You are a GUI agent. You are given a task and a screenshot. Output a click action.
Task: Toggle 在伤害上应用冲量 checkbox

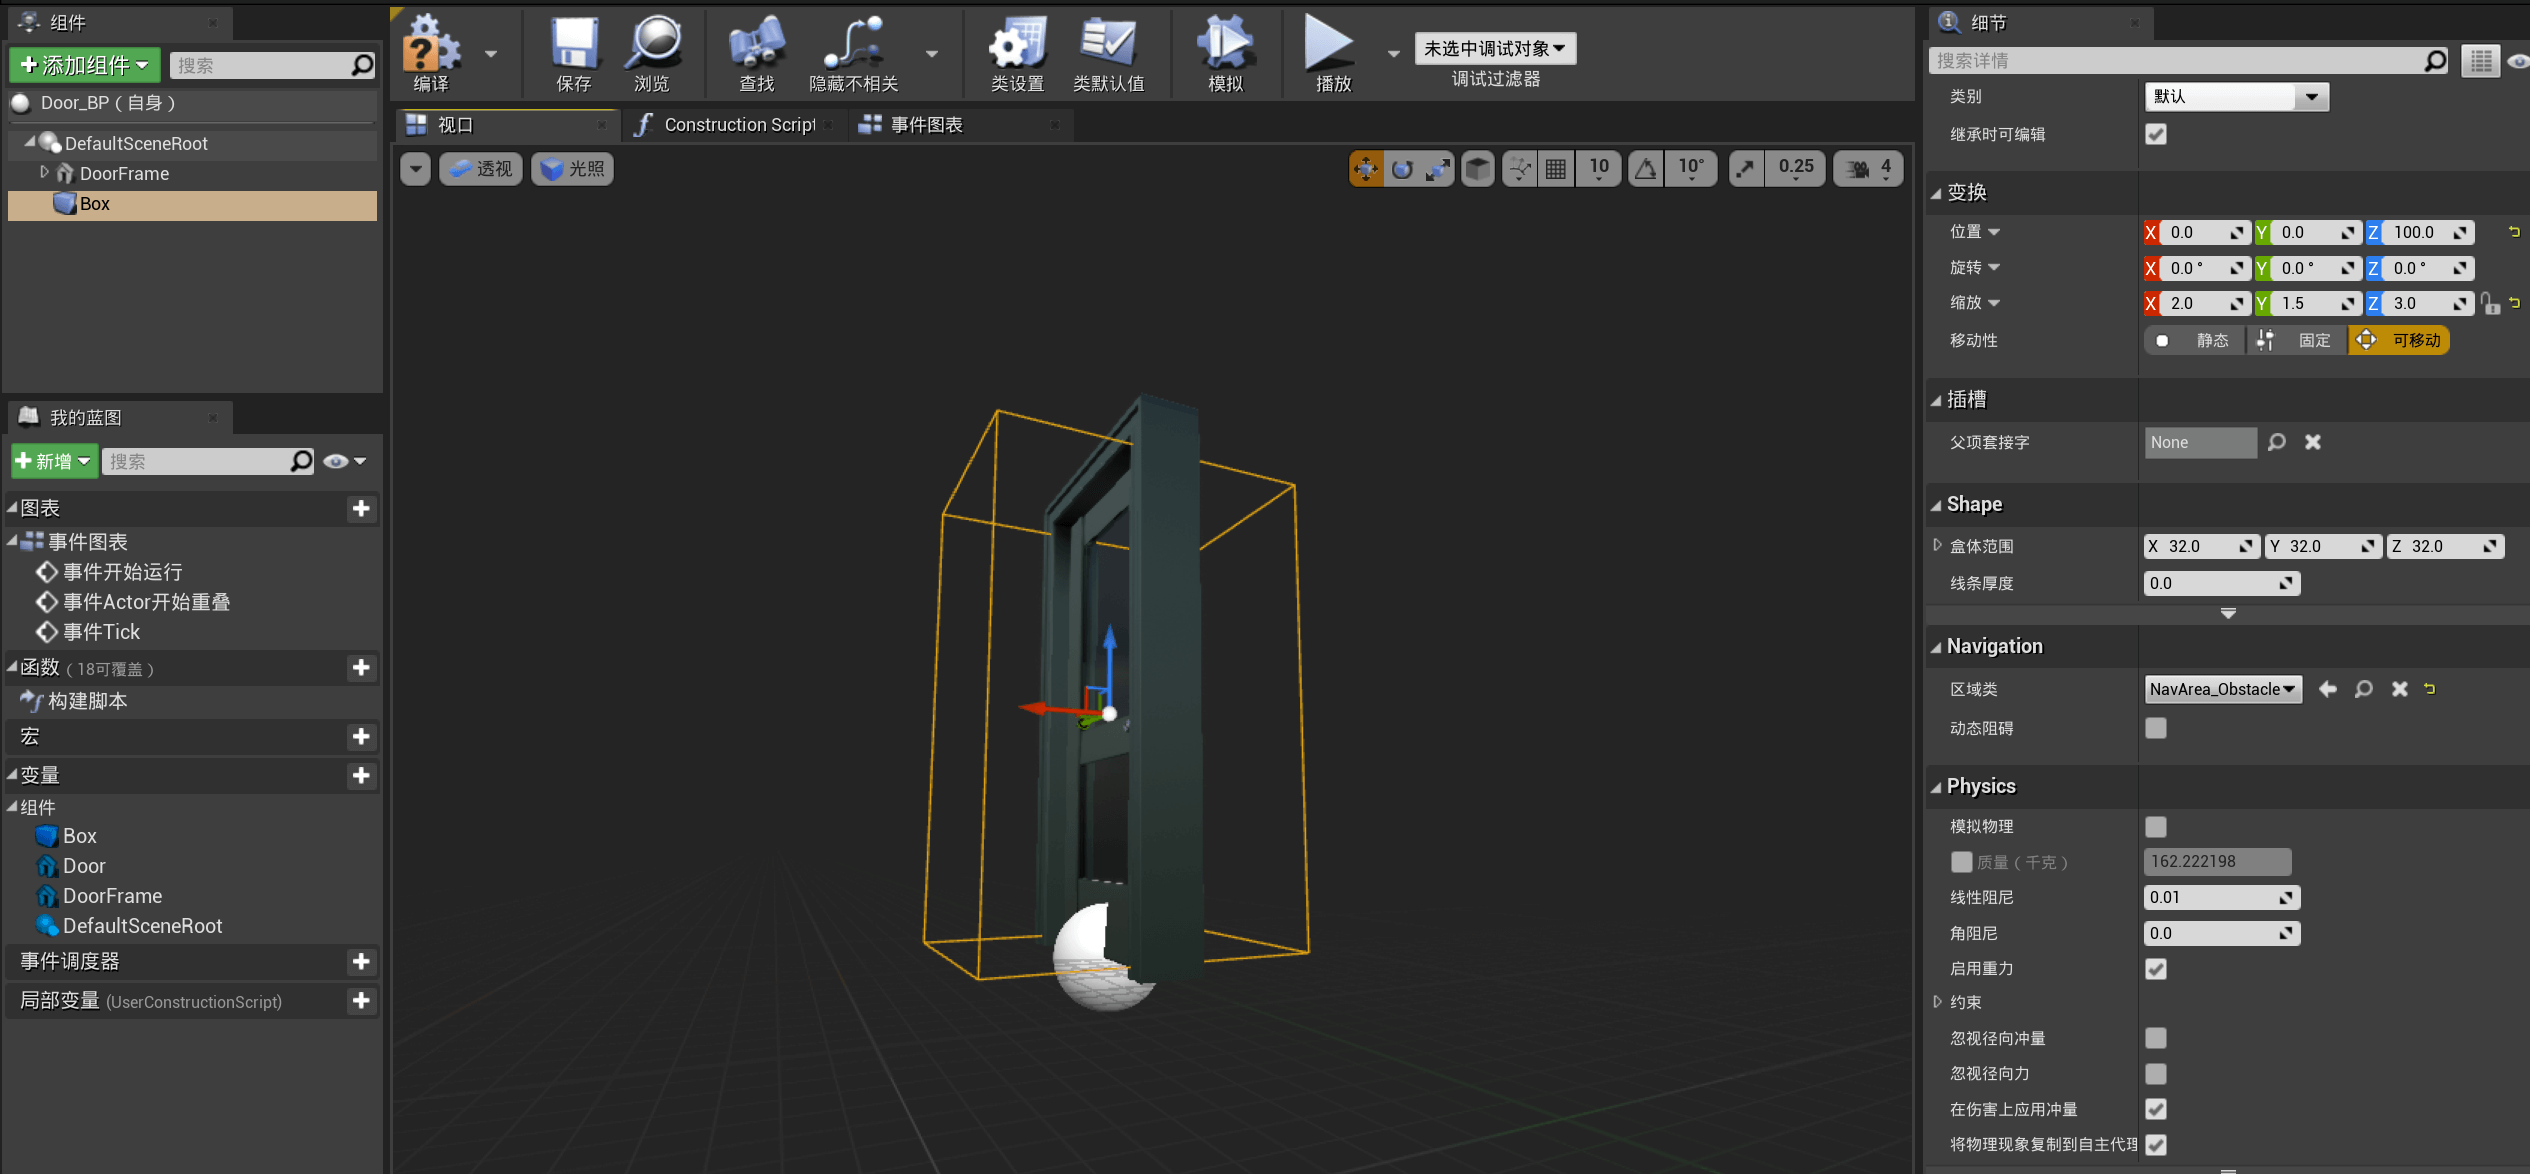(2156, 1109)
